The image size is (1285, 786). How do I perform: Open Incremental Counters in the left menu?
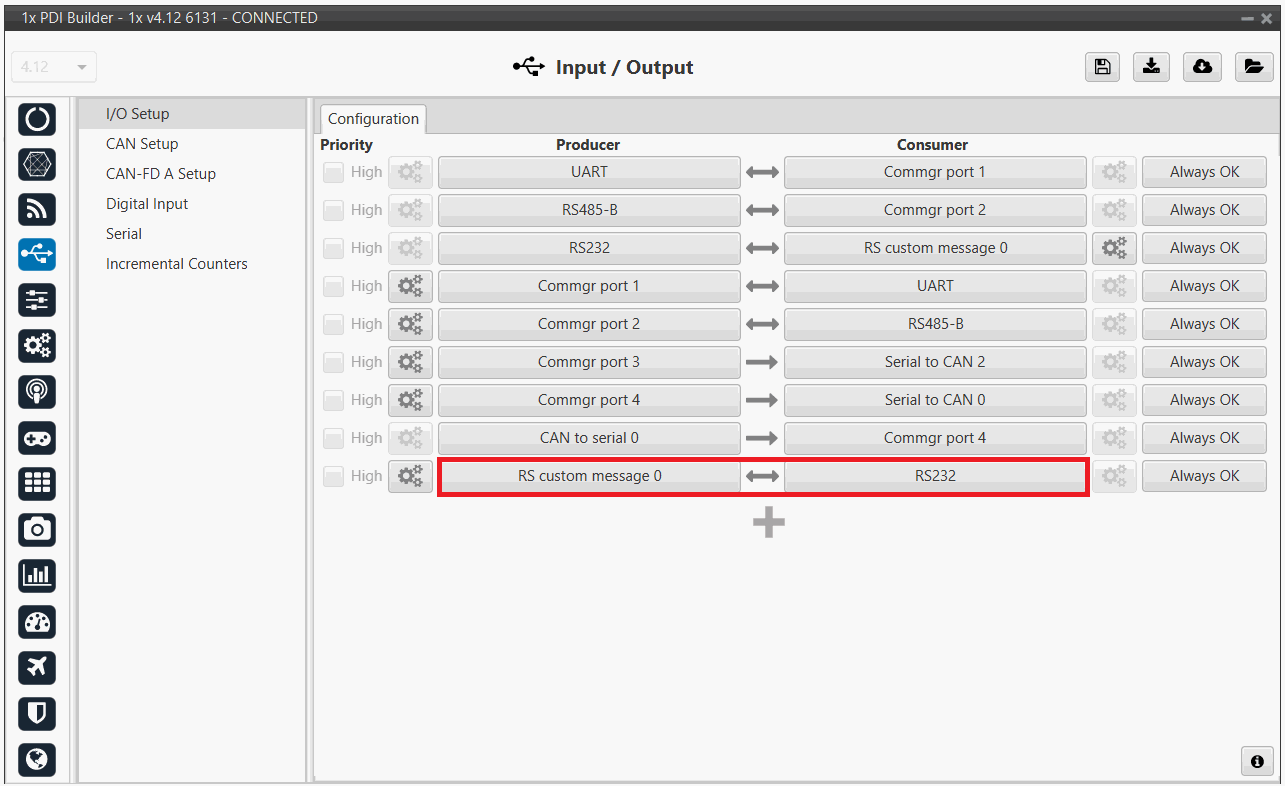pyautogui.click(x=176, y=264)
